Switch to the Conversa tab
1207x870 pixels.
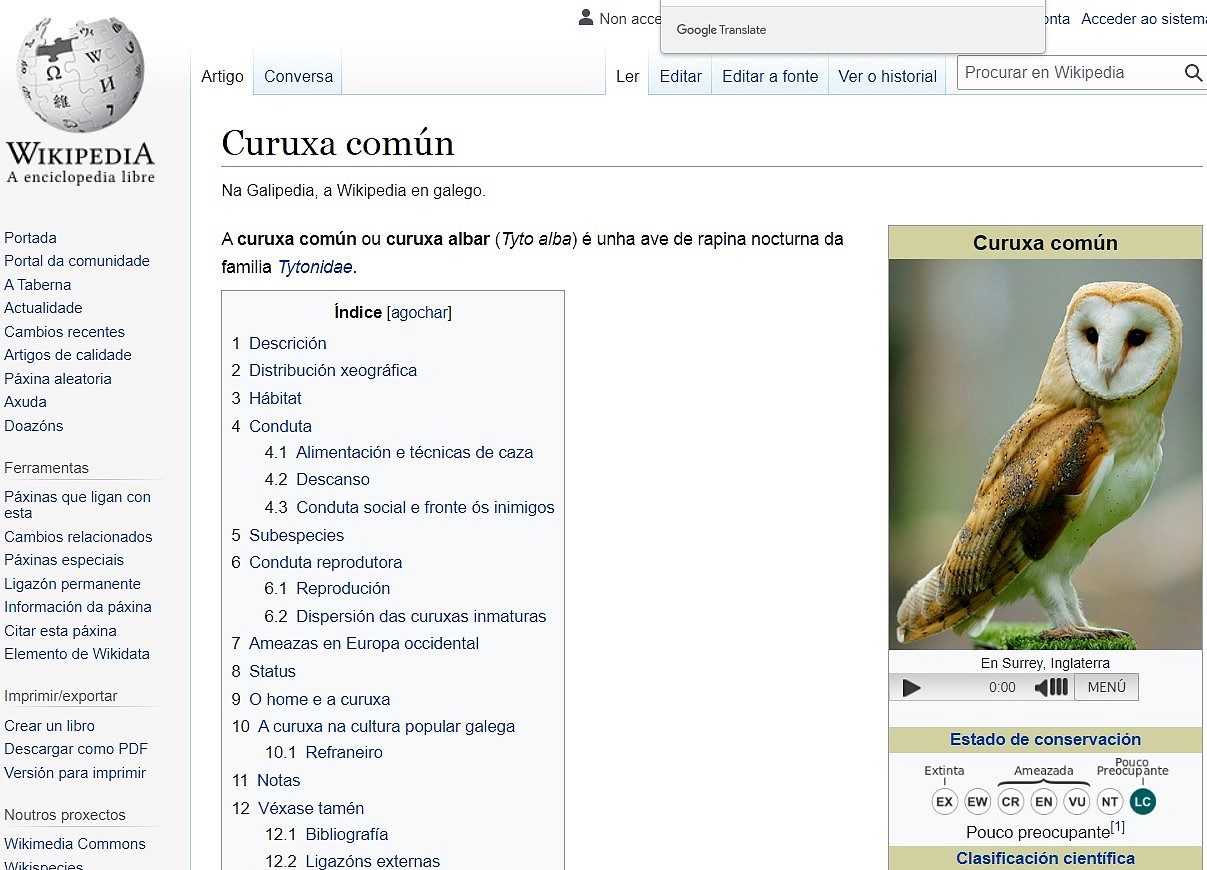click(298, 76)
